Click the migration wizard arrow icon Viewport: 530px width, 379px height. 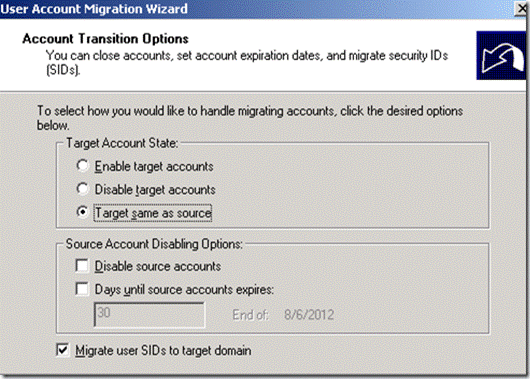502,55
